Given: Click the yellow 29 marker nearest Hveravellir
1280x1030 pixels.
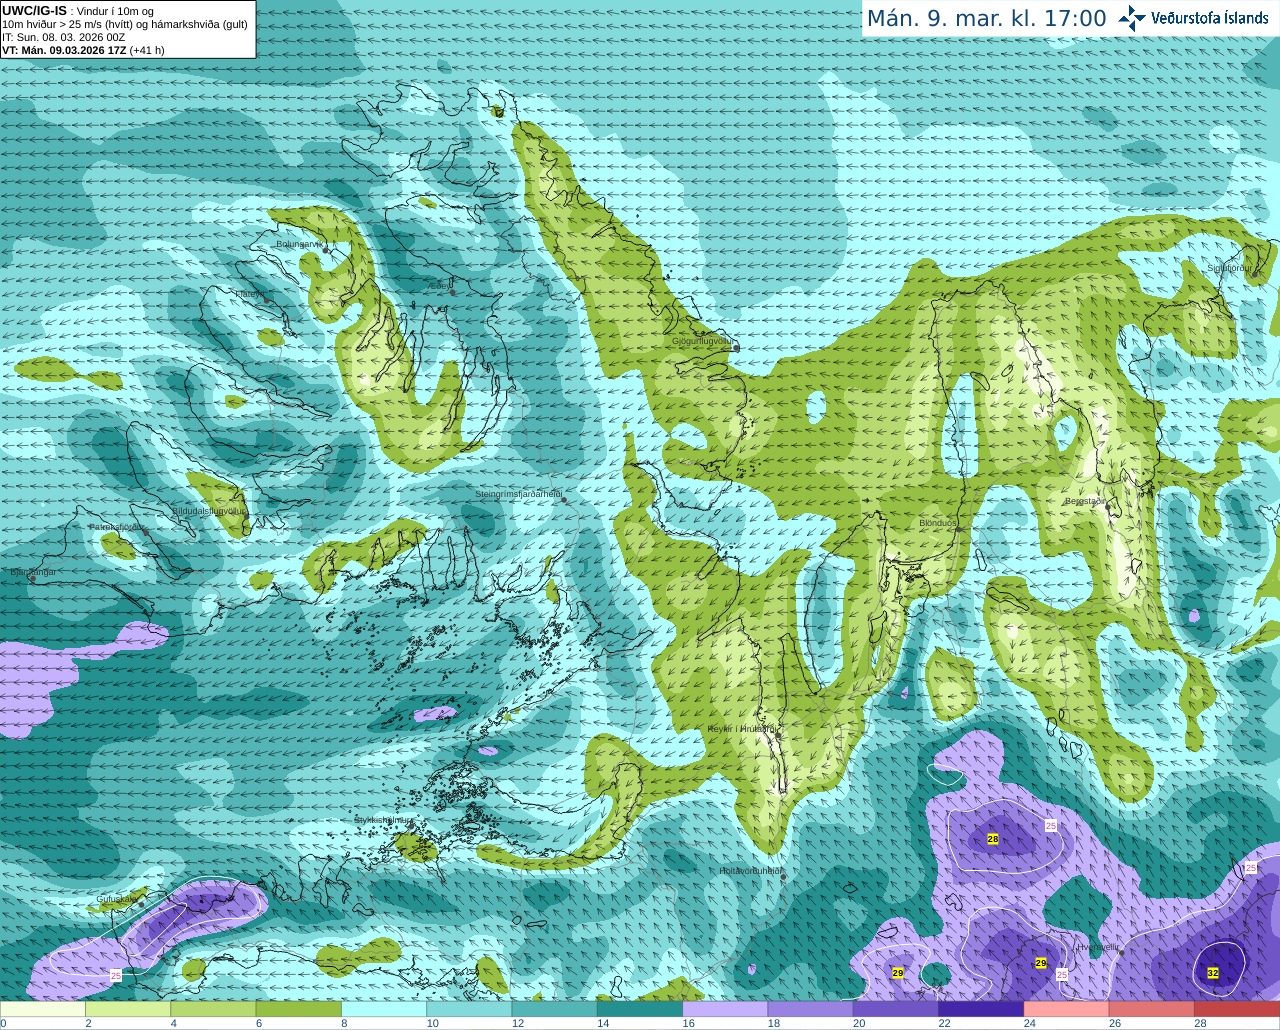Looking at the screenshot, I should 1041,963.
